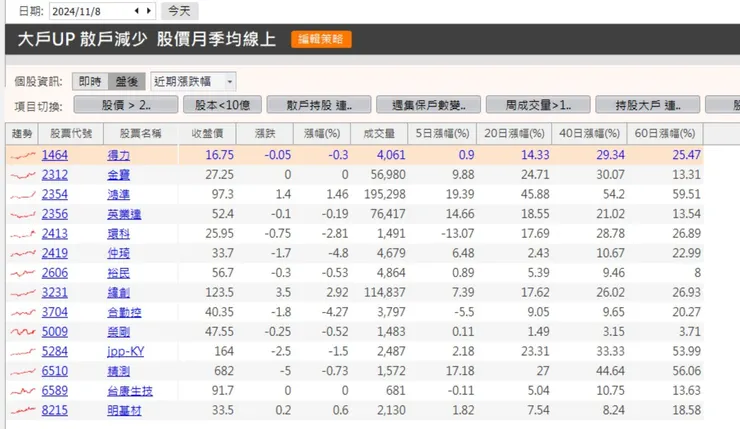Open stock code link 2312
Image resolution: width=740 pixels, height=429 pixels.
pyautogui.click(x=55, y=175)
